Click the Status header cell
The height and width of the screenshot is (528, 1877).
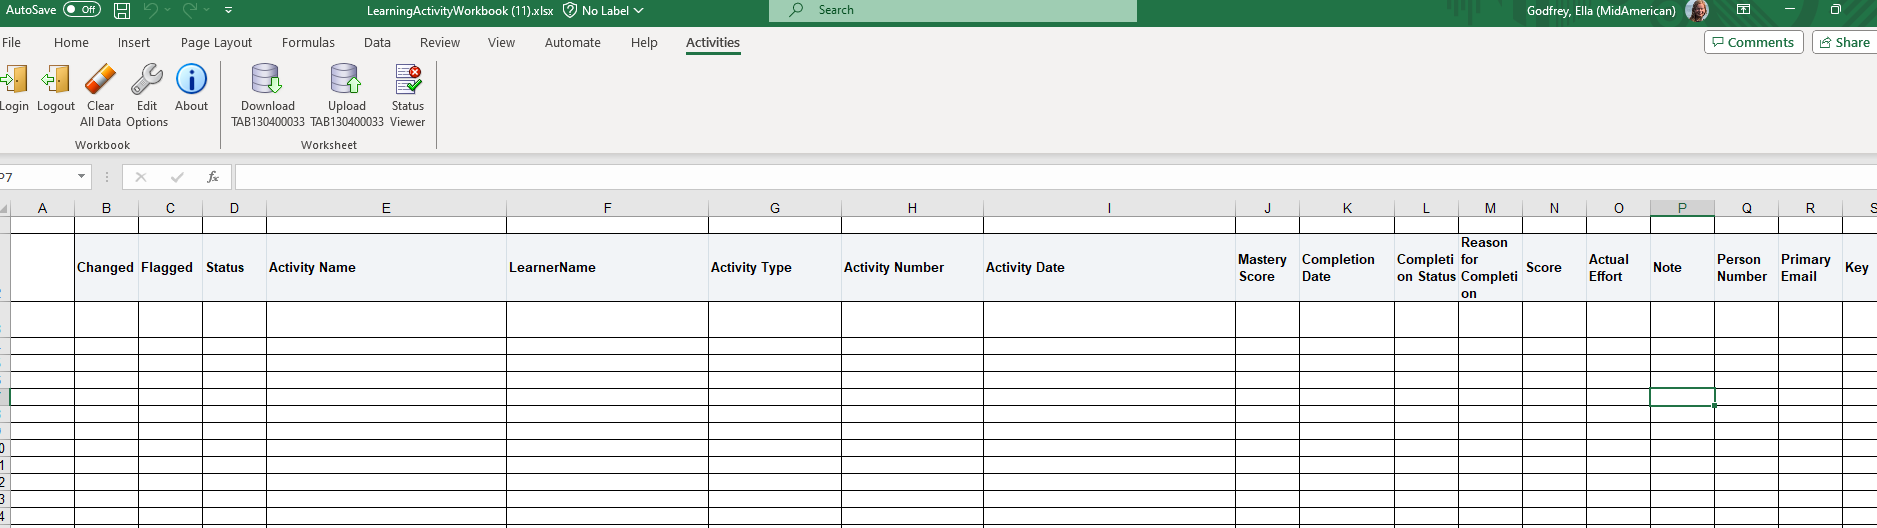pyautogui.click(x=234, y=267)
